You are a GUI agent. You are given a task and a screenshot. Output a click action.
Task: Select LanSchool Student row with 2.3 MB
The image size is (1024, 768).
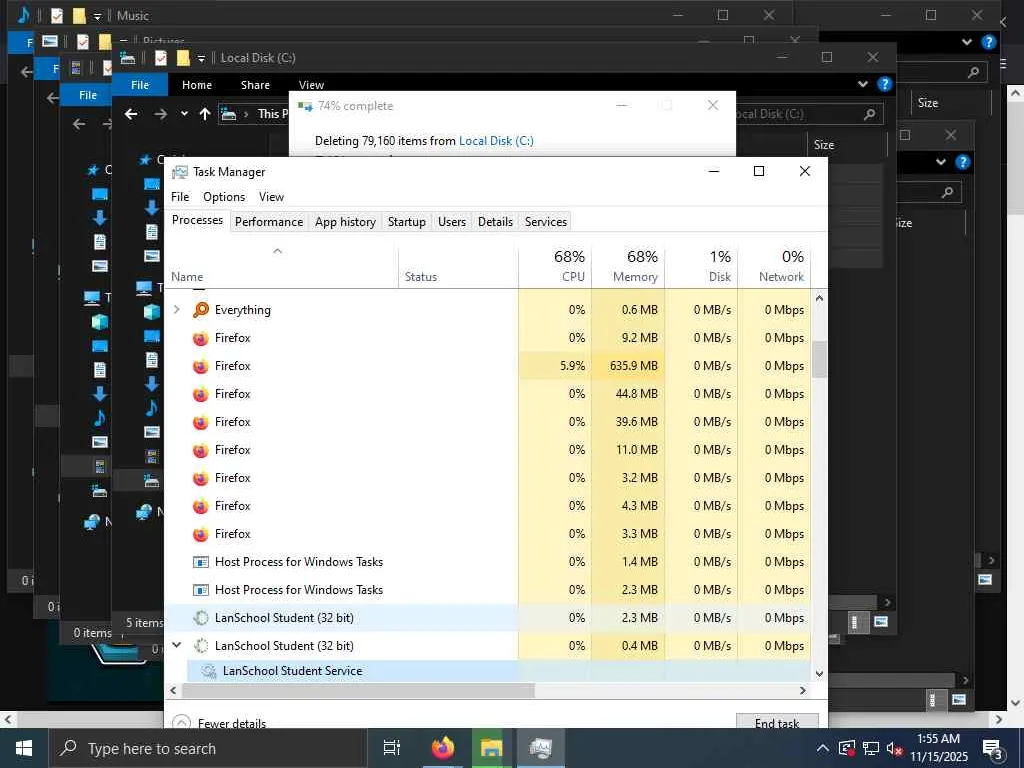coord(487,618)
